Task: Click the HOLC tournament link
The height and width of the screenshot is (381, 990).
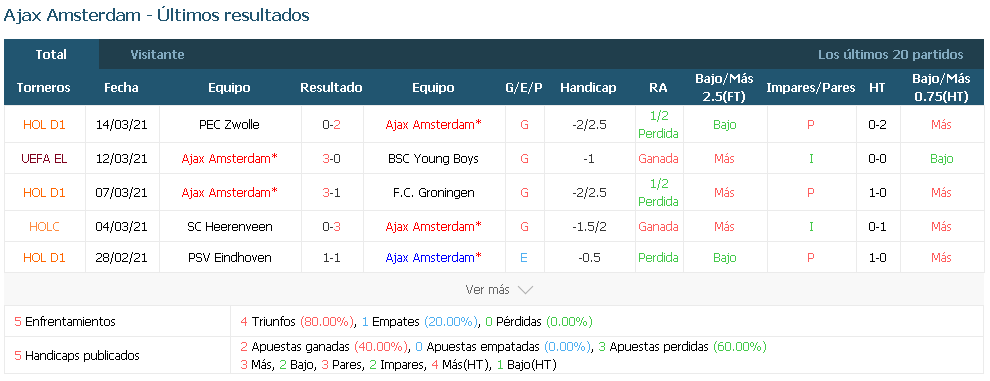Action: (x=44, y=226)
